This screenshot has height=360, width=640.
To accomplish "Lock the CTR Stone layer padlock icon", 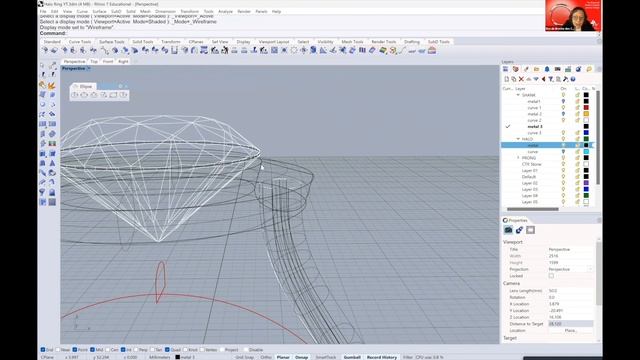I will click(x=577, y=164).
